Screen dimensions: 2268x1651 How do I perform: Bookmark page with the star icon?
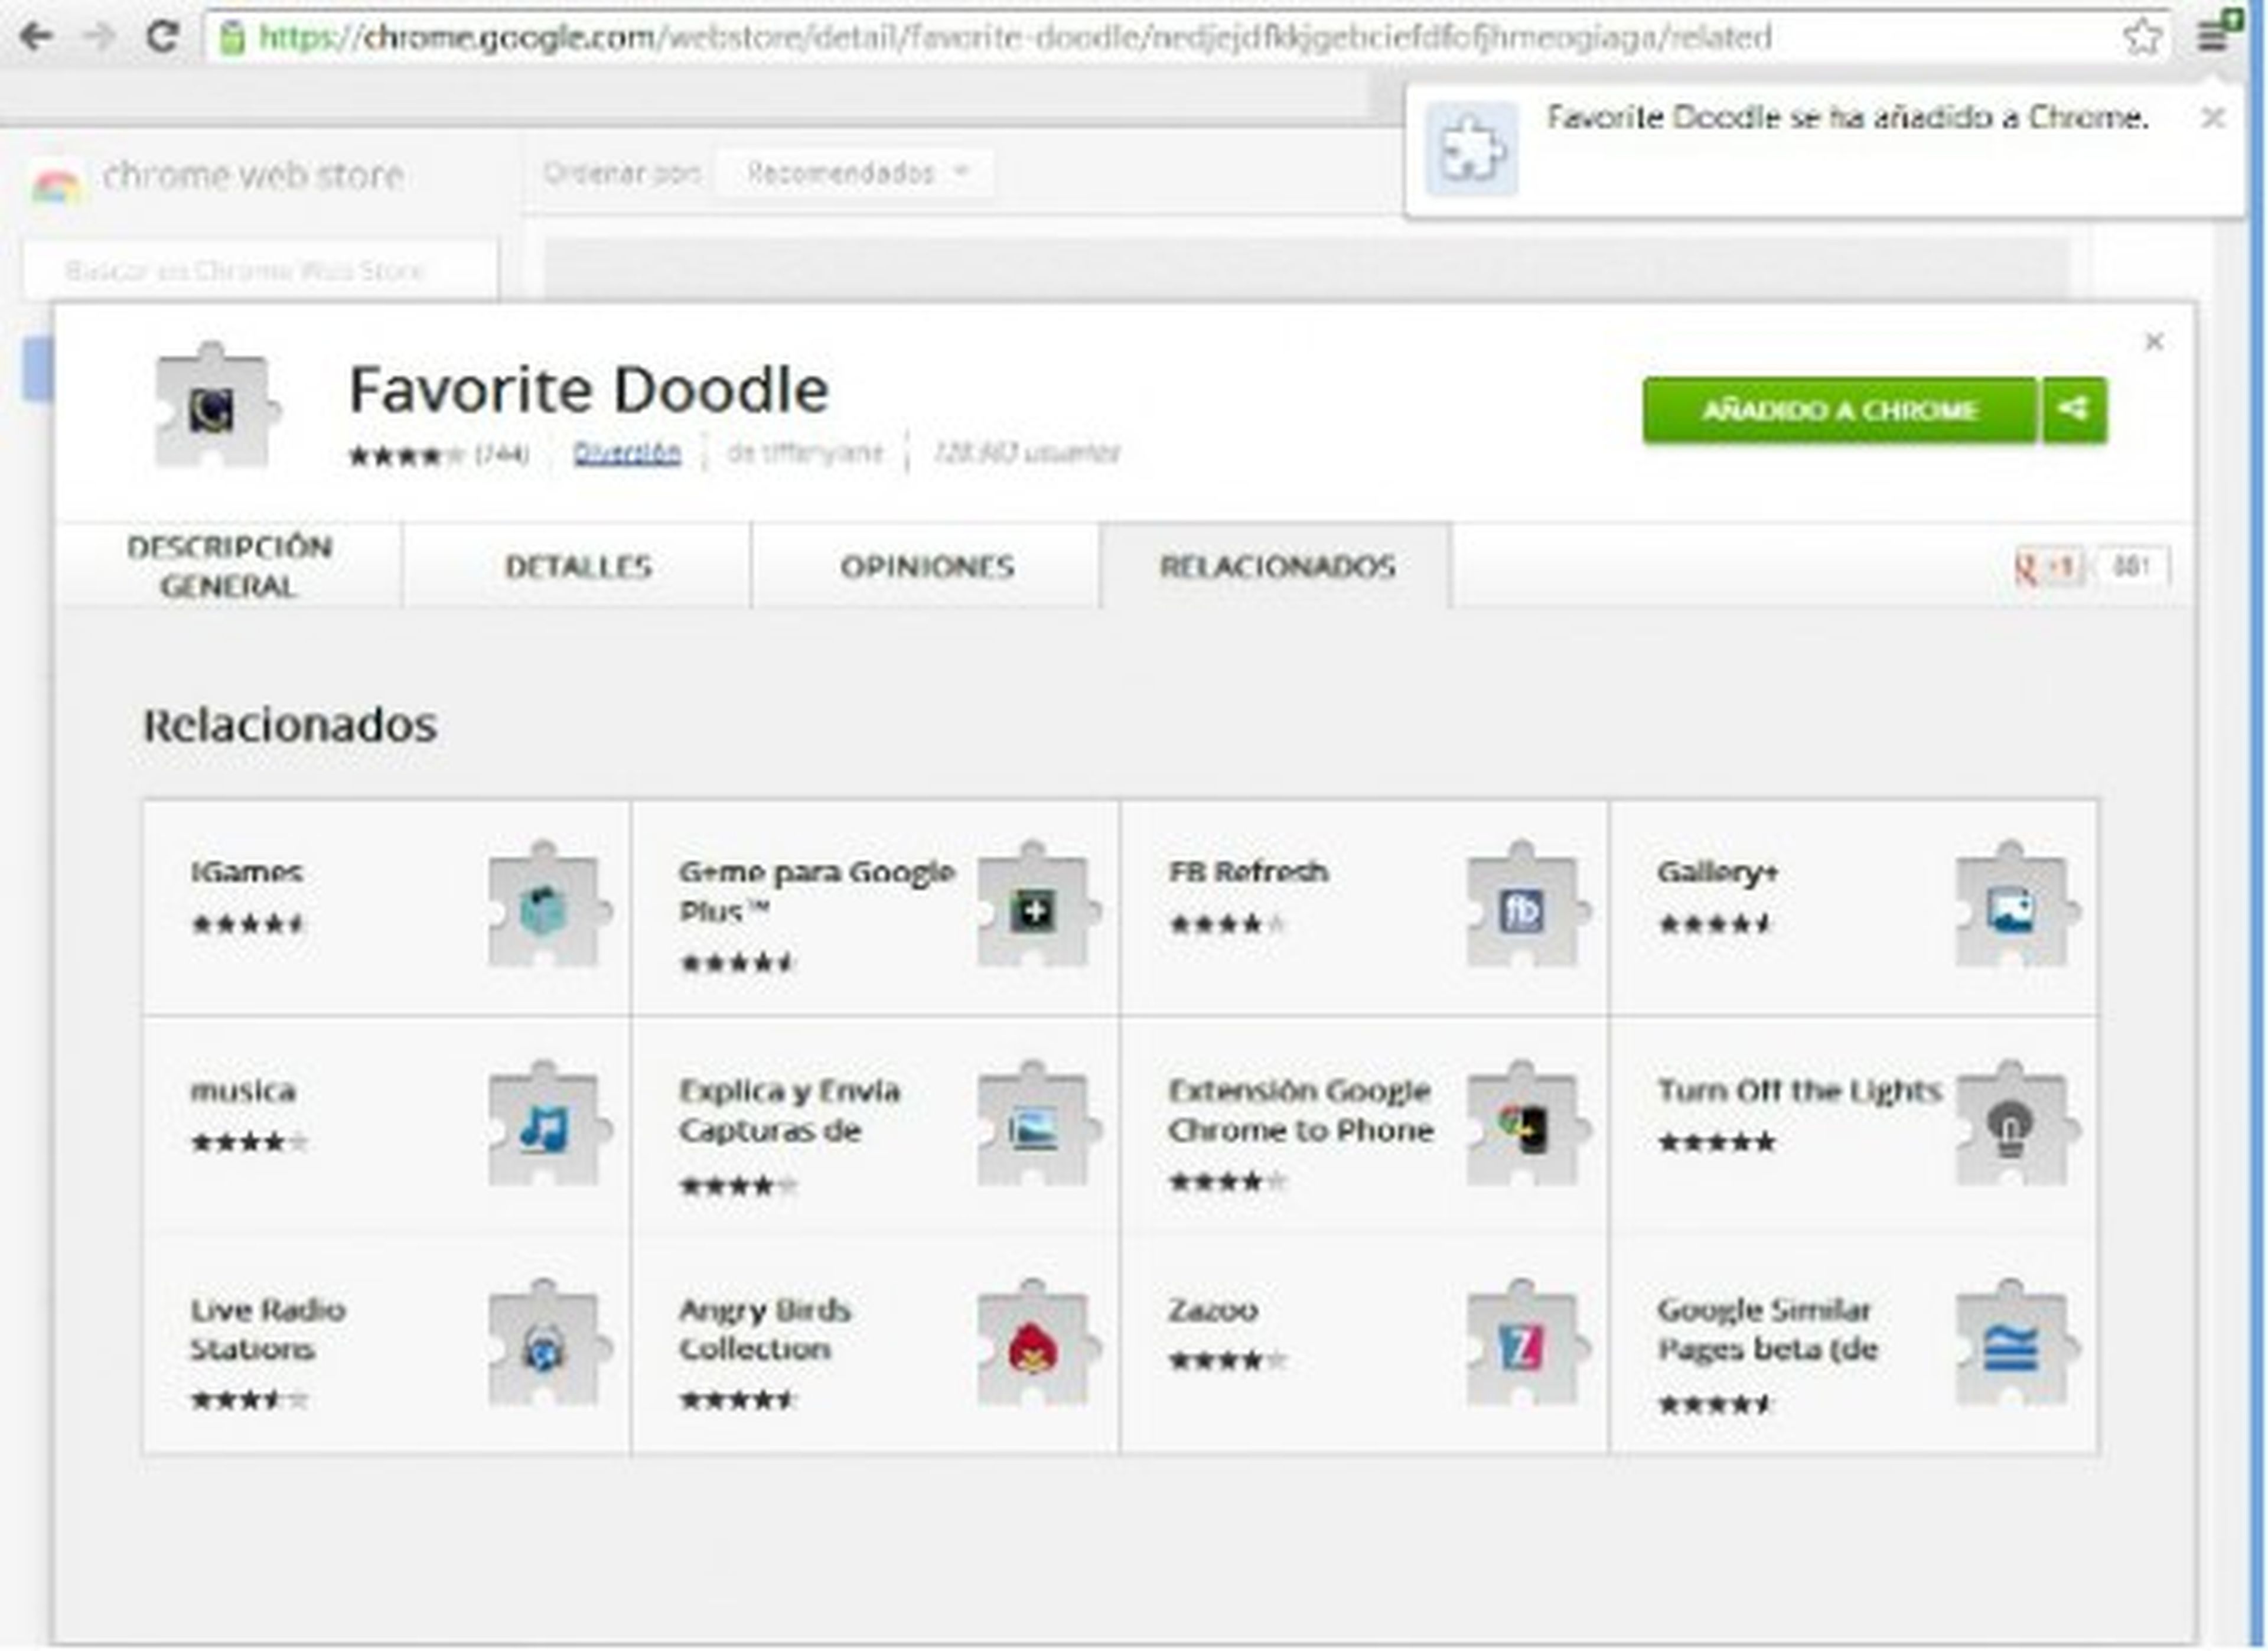pos(2141,38)
